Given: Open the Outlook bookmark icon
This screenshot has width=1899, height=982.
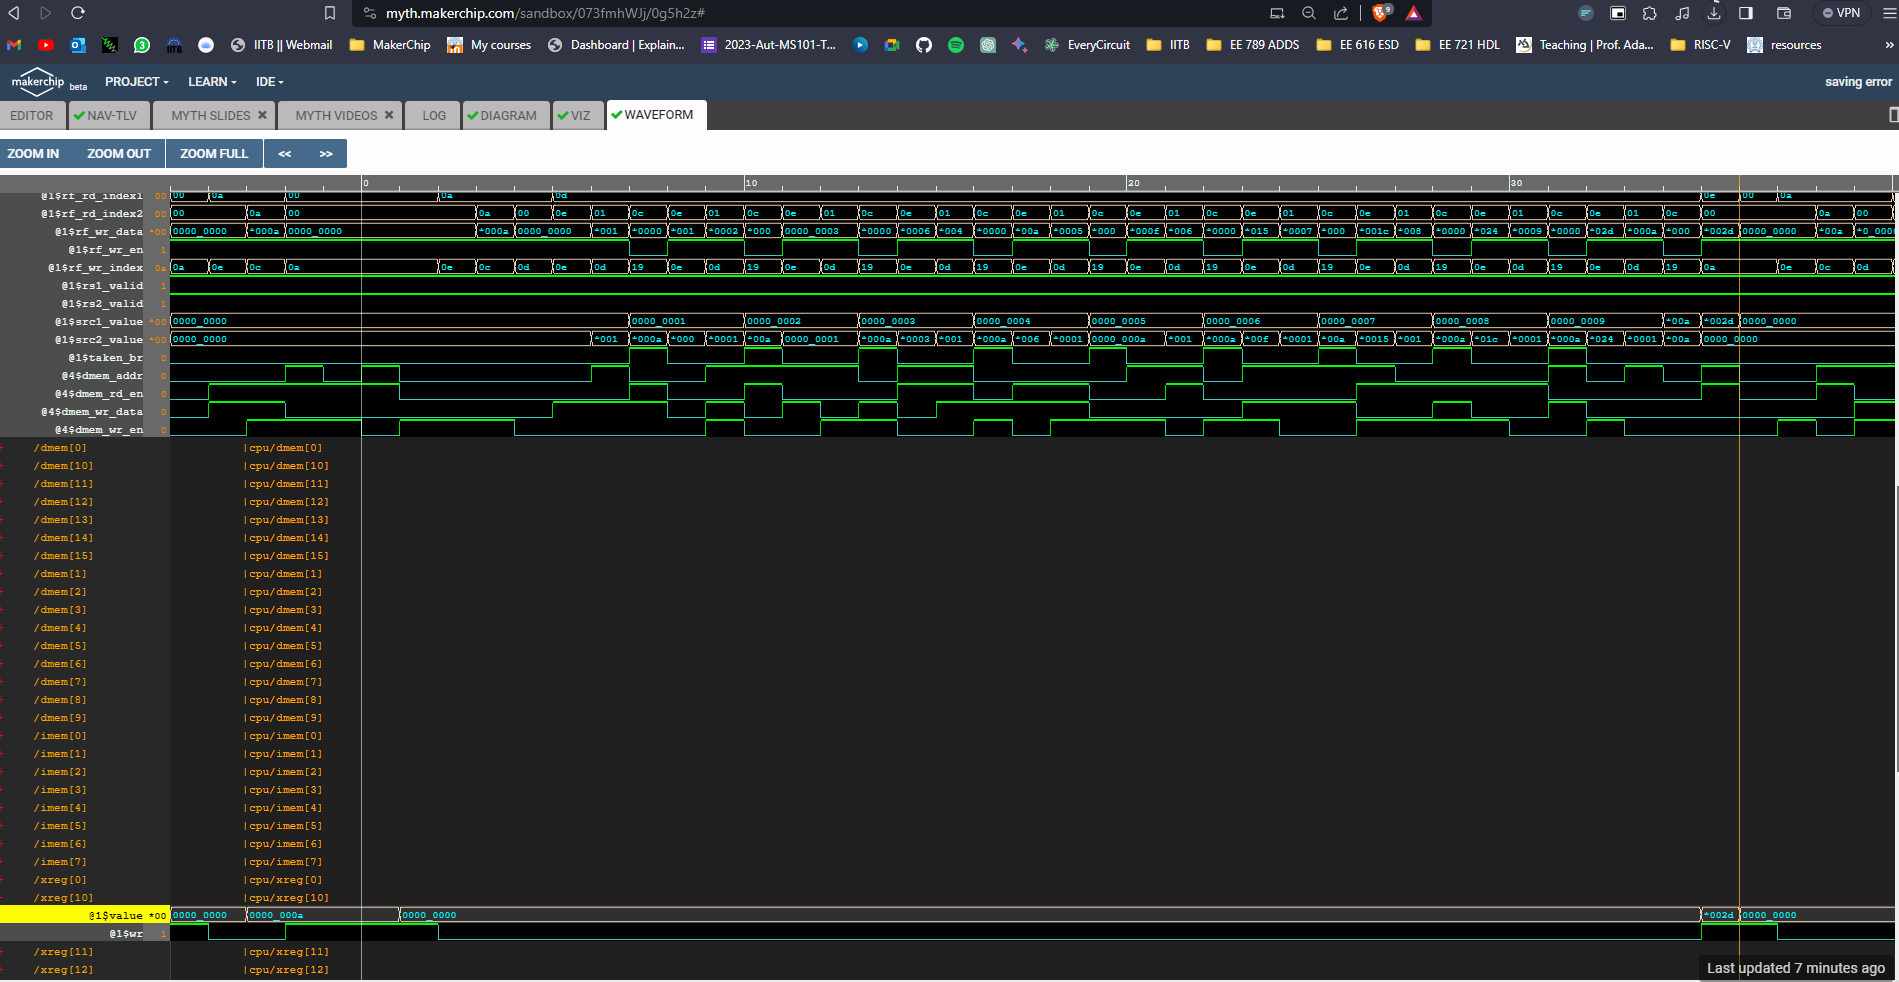Looking at the screenshot, I should (78, 45).
